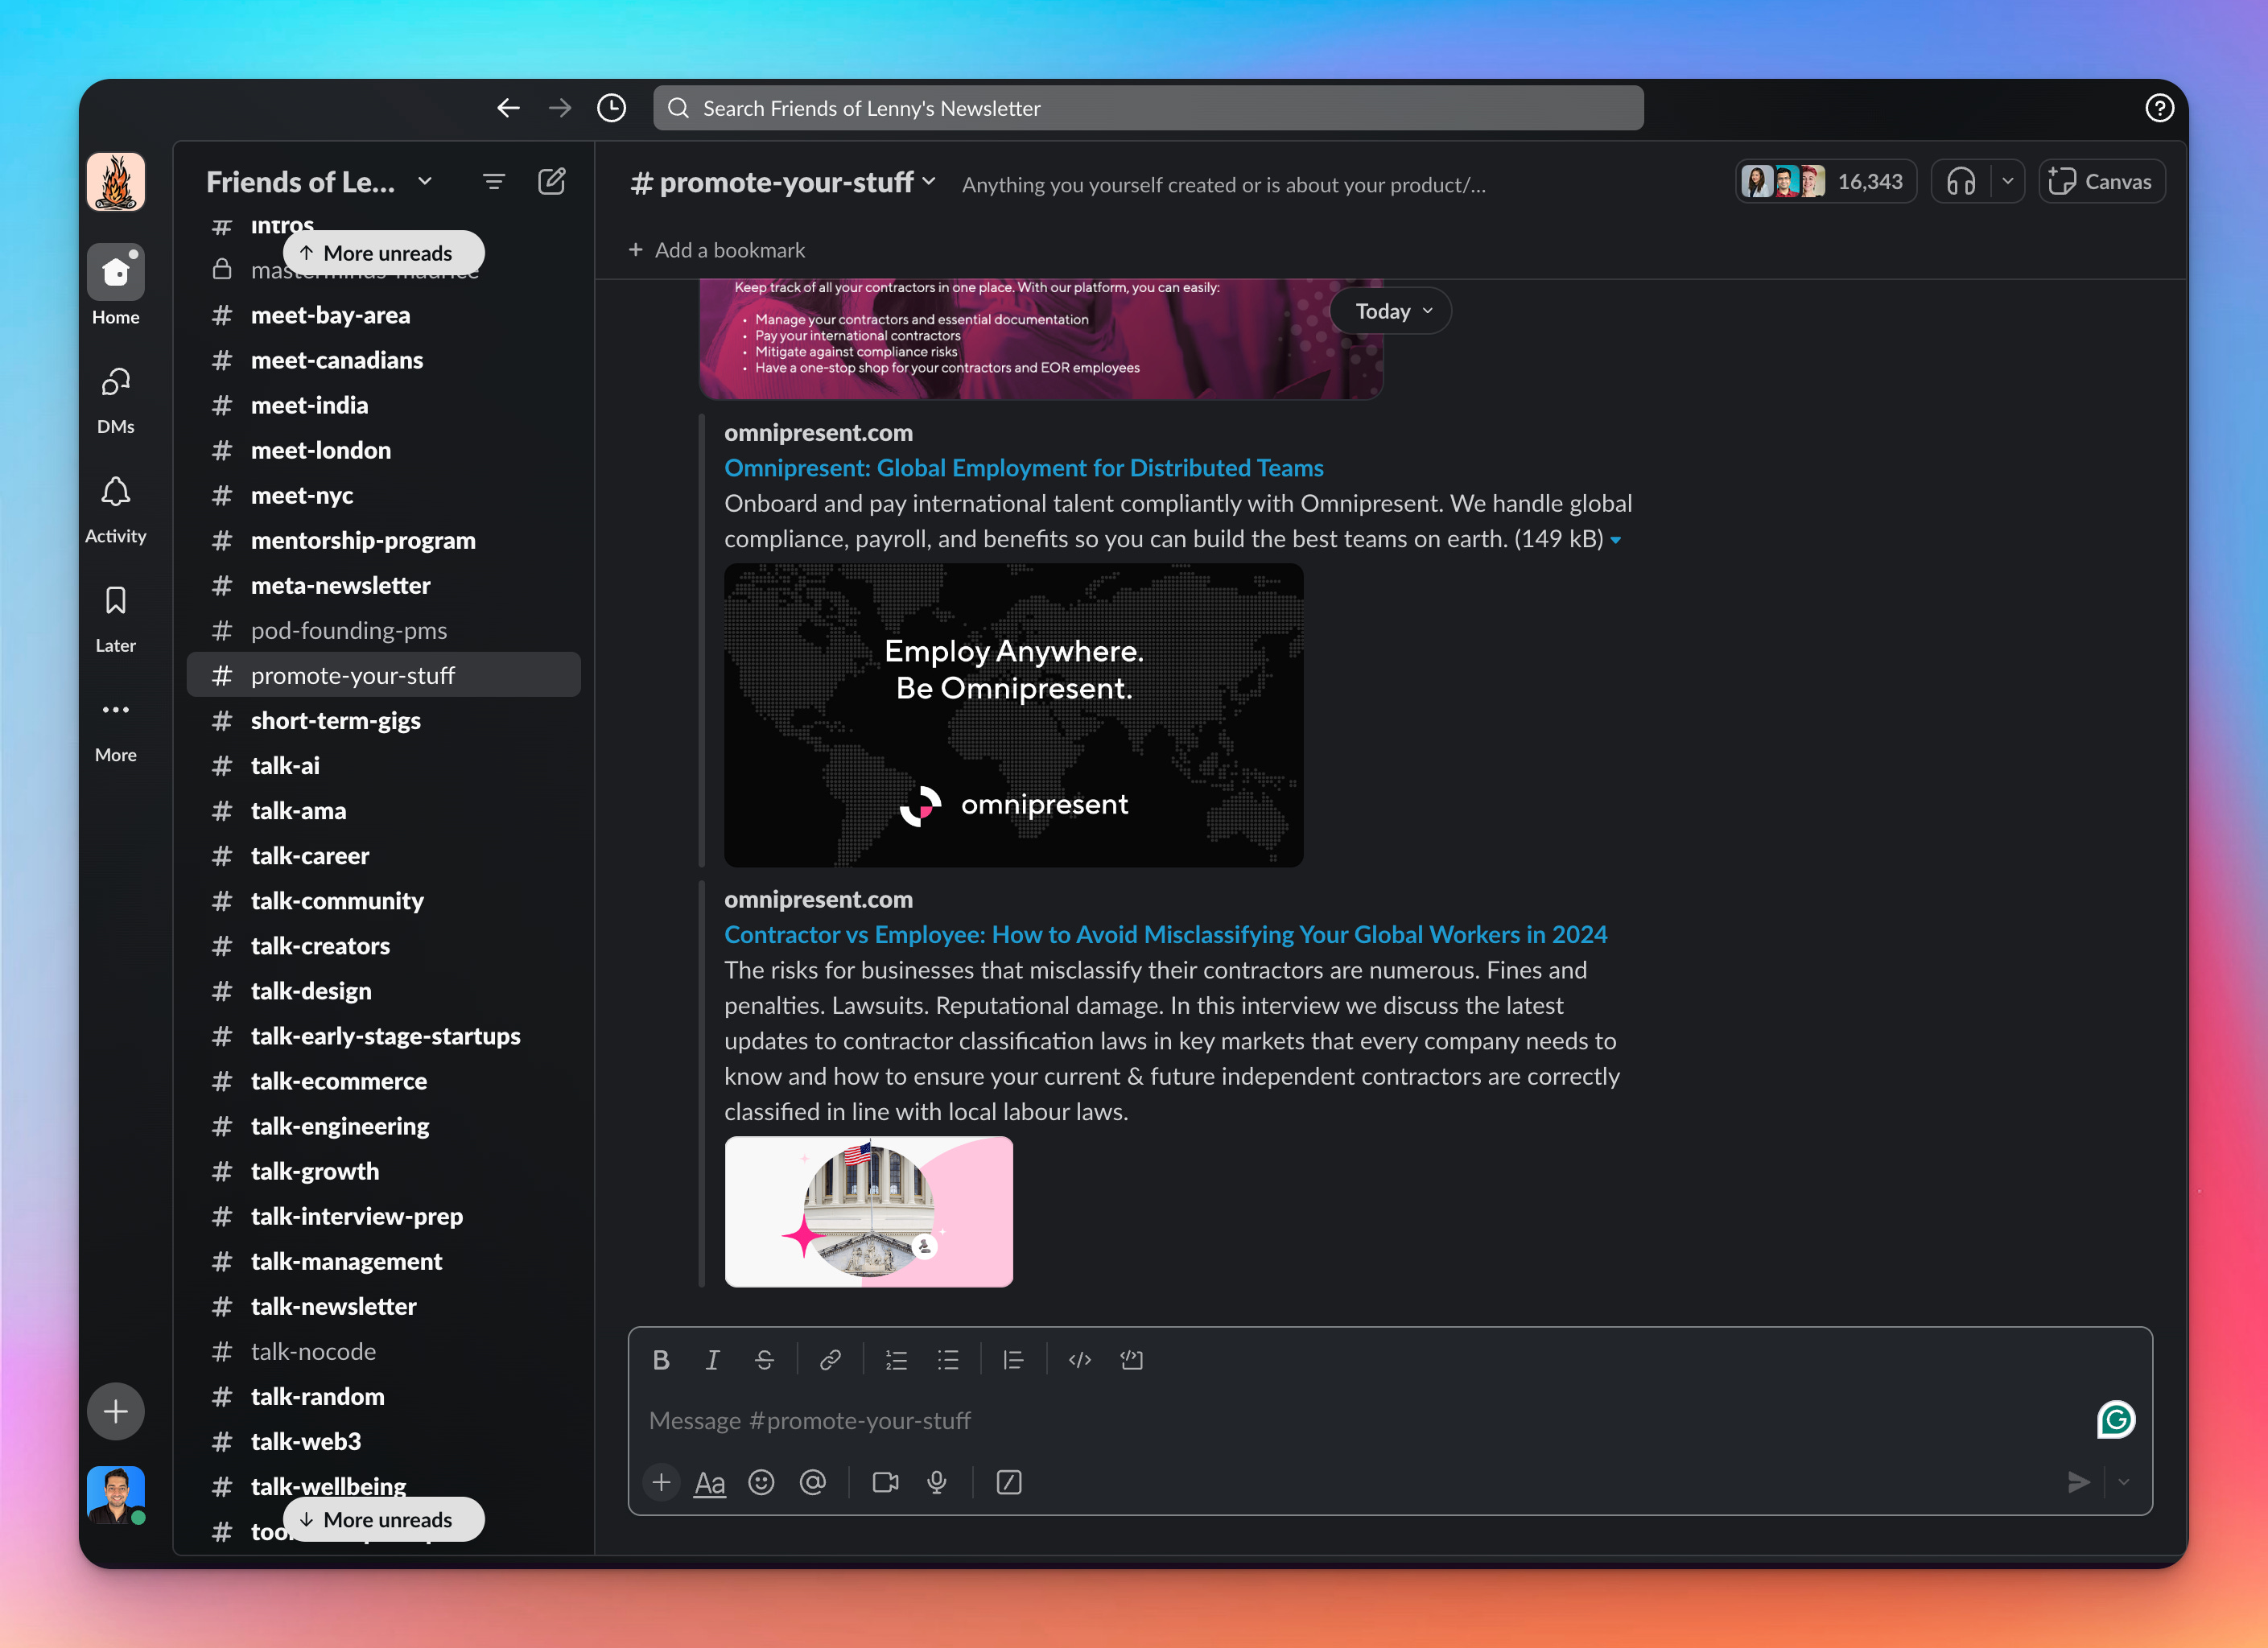Open the help question mark icon
Viewport: 2268px width, 1648px height.
click(x=2160, y=108)
